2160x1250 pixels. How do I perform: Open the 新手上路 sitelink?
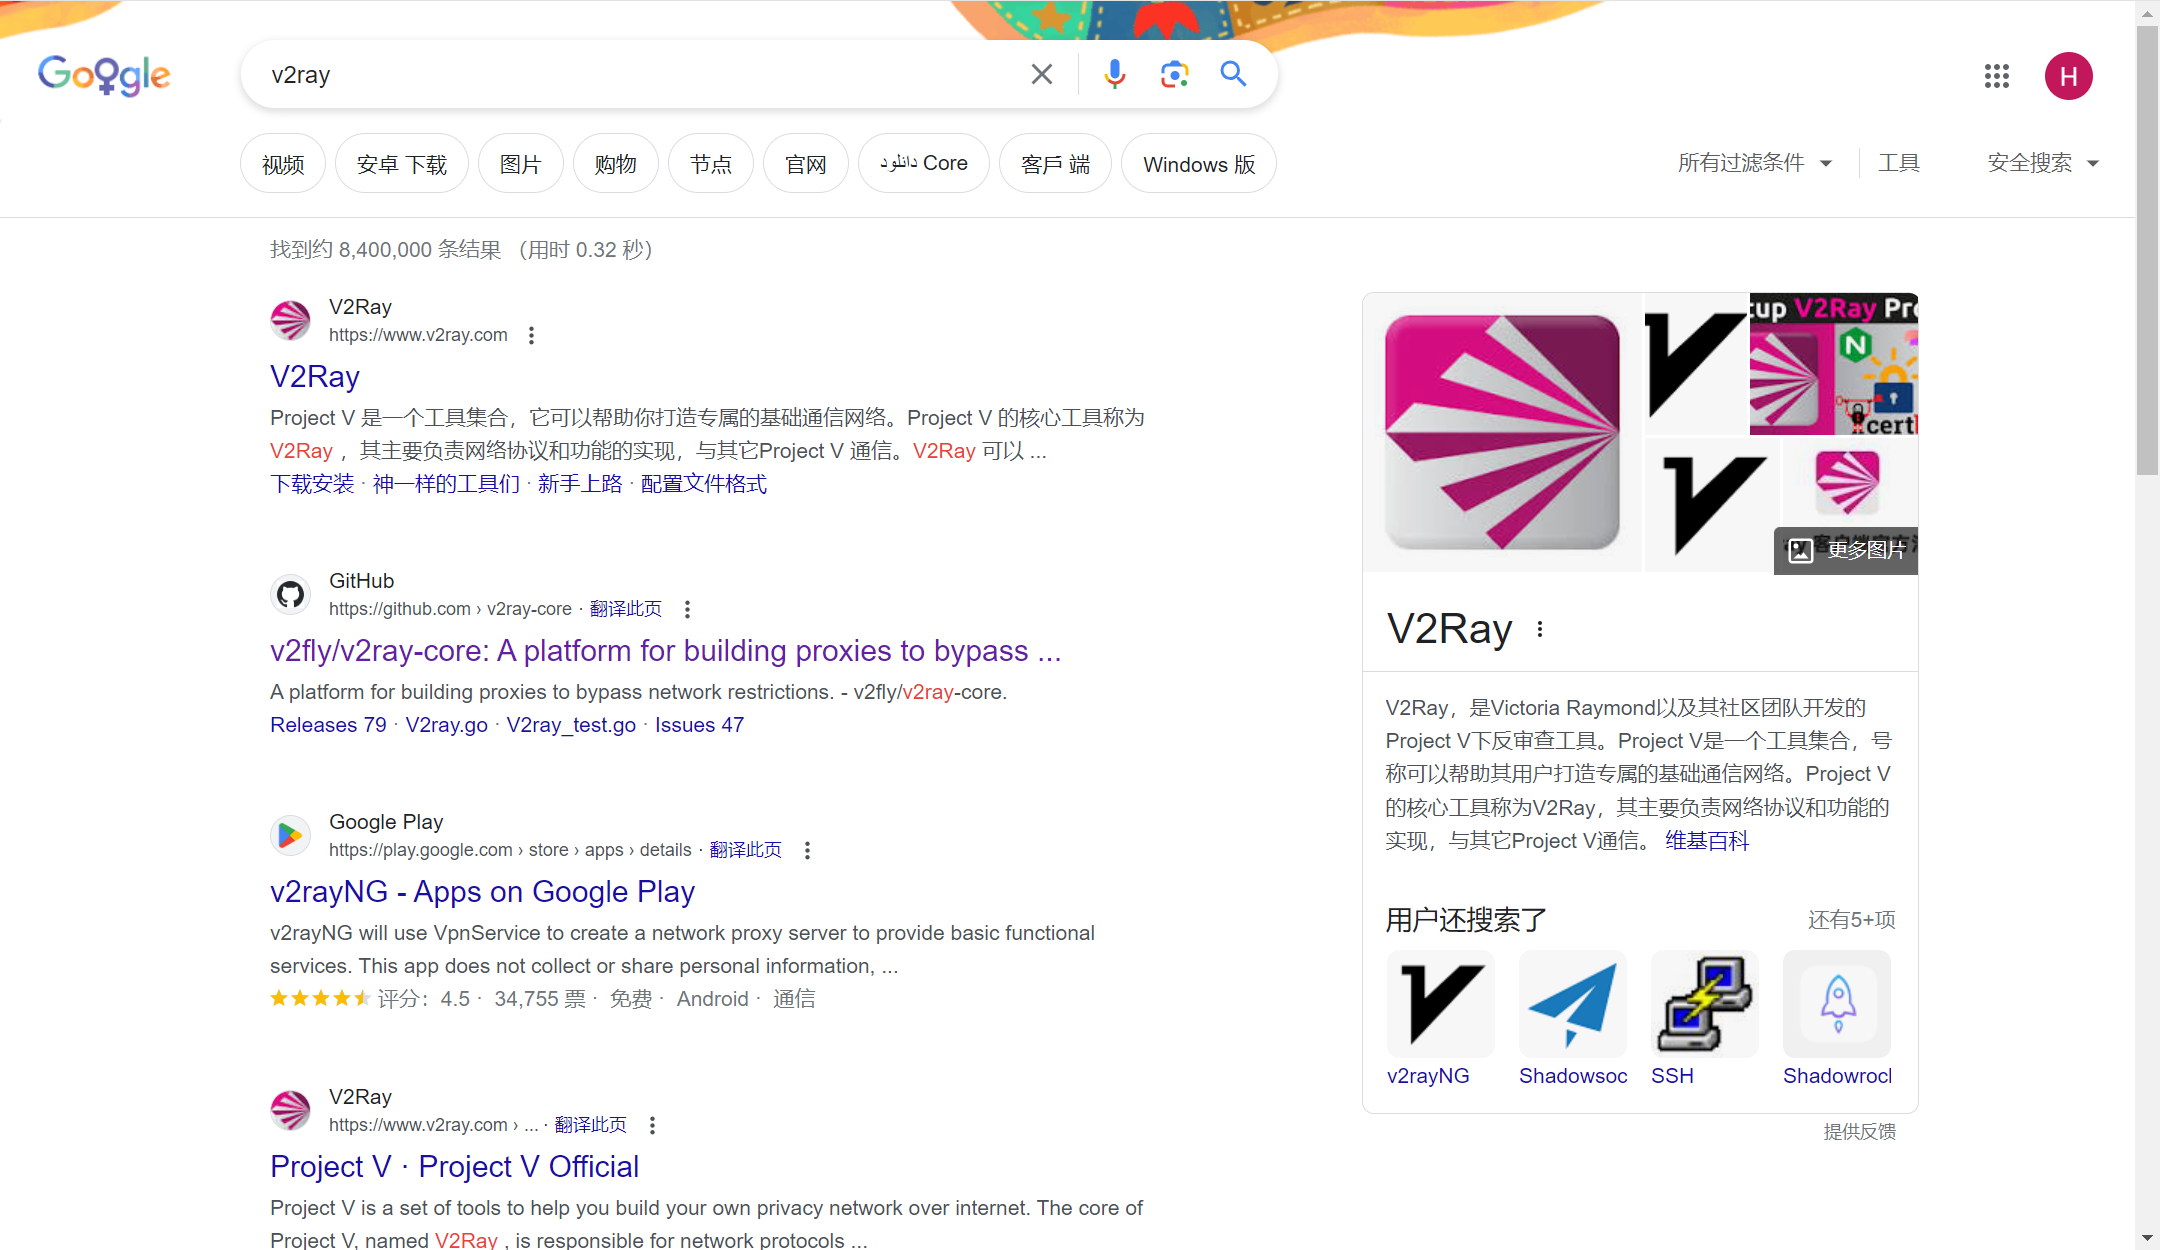(x=580, y=484)
